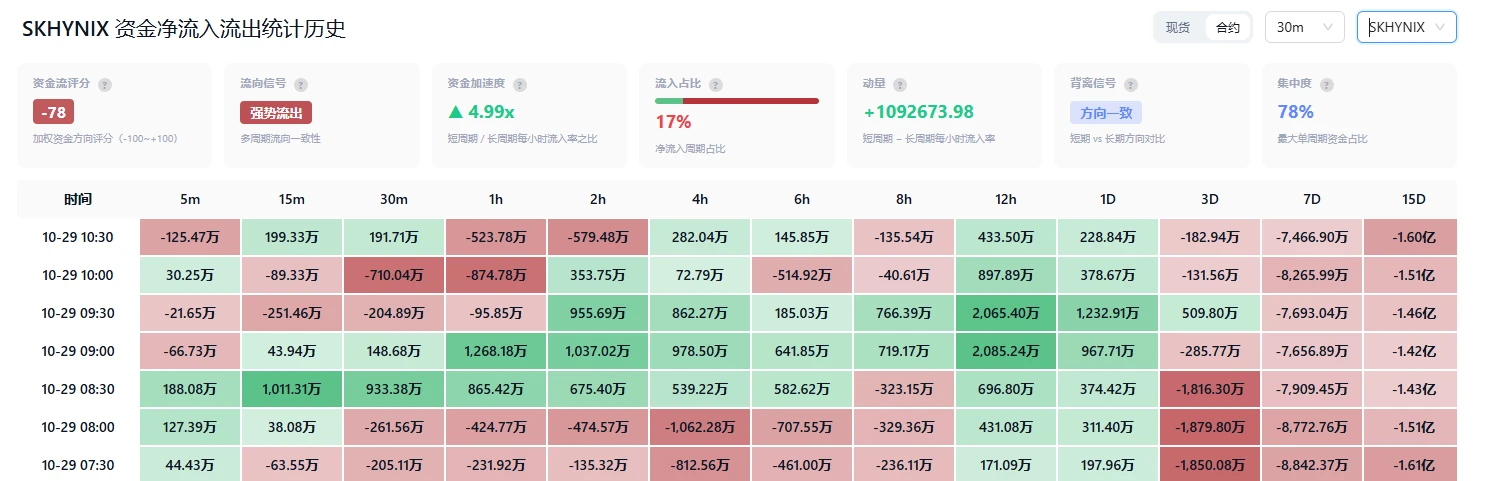This screenshot has width=1503, height=481.
Task: Click the 509.80万 cell
Action: [1210, 313]
